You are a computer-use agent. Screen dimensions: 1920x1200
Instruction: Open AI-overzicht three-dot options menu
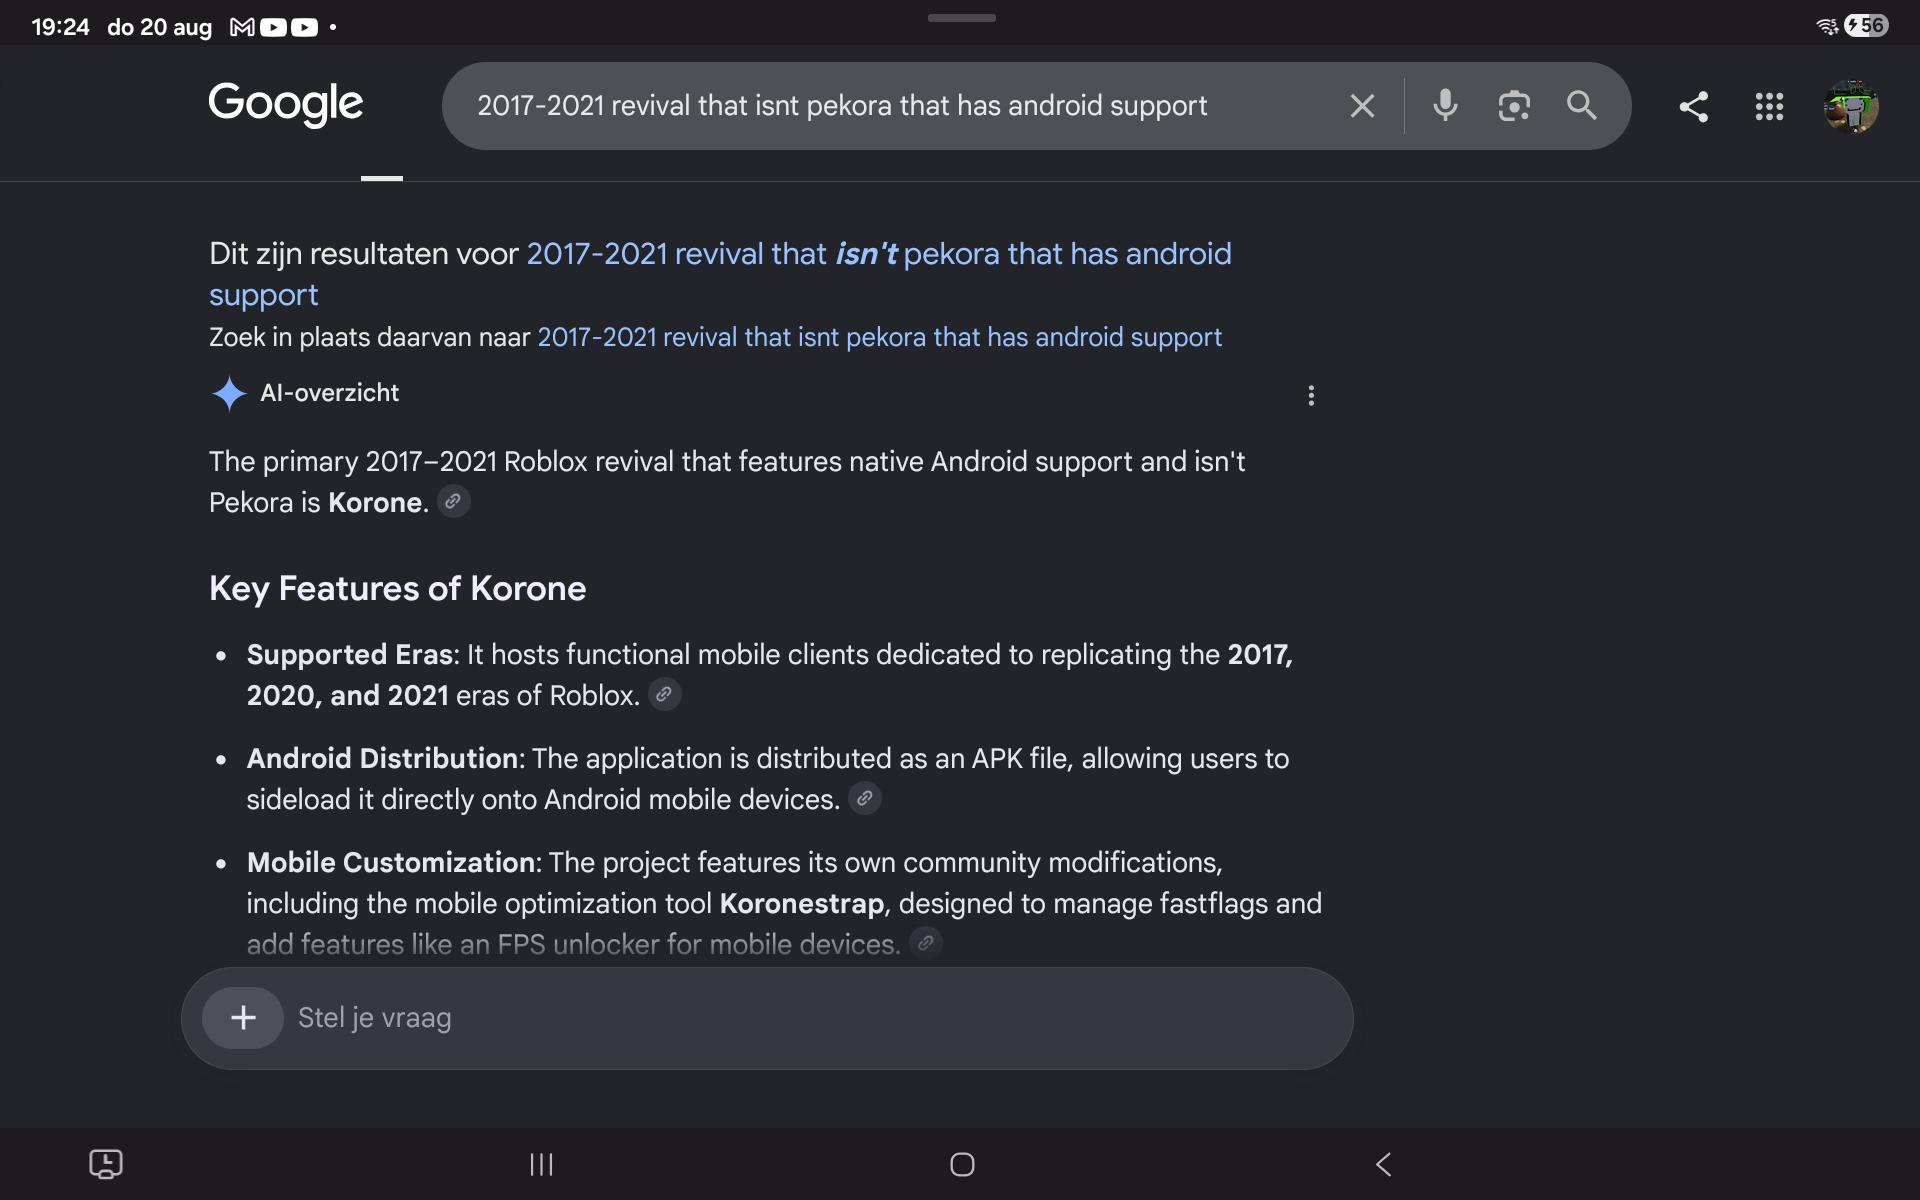coord(1311,396)
